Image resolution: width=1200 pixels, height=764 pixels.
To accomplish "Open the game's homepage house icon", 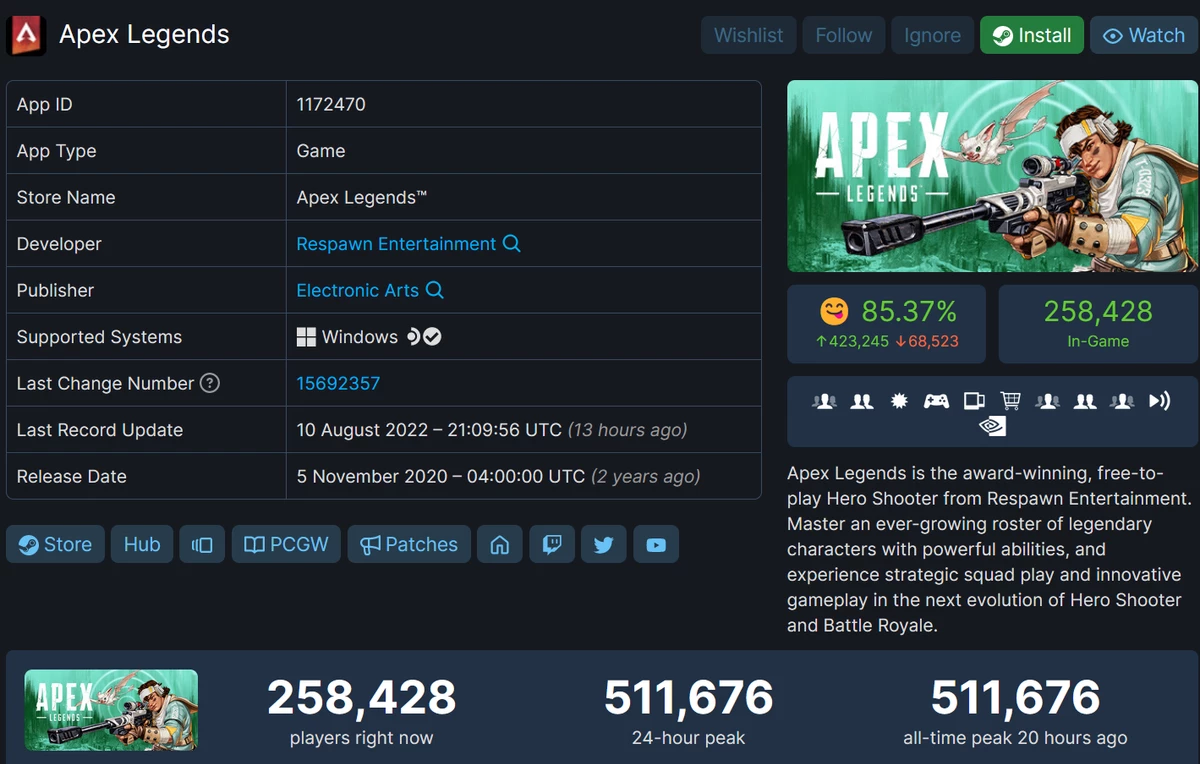I will pyautogui.click(x=500, y=544).
